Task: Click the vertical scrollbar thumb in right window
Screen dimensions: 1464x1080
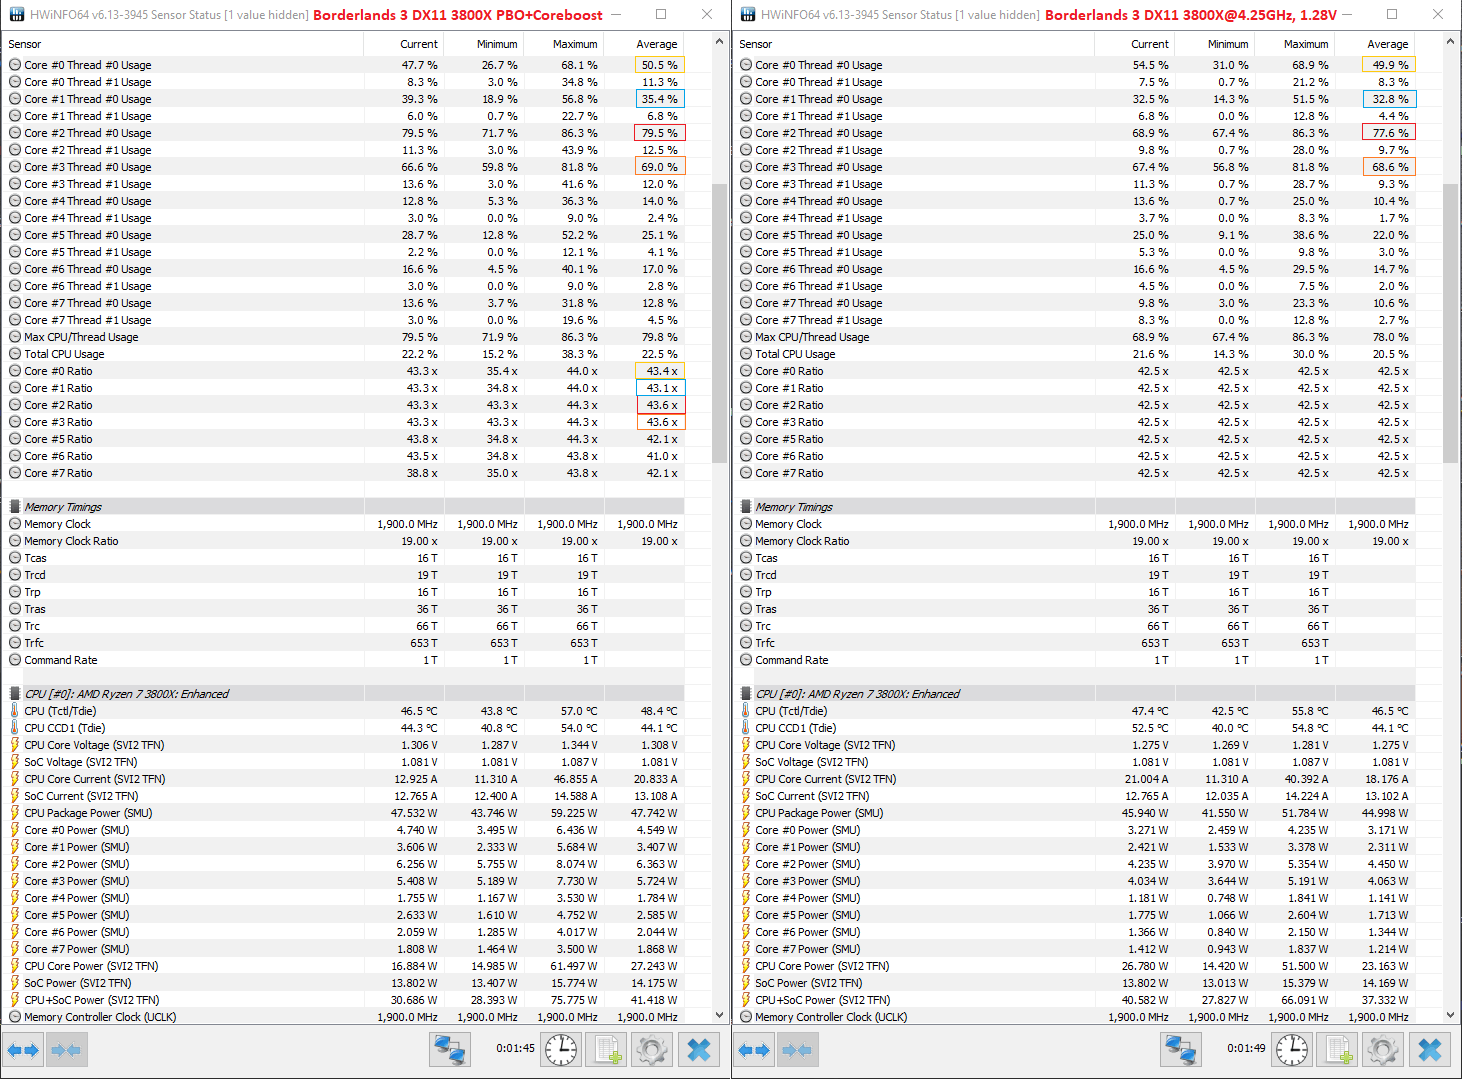Action: (1450, 324)
